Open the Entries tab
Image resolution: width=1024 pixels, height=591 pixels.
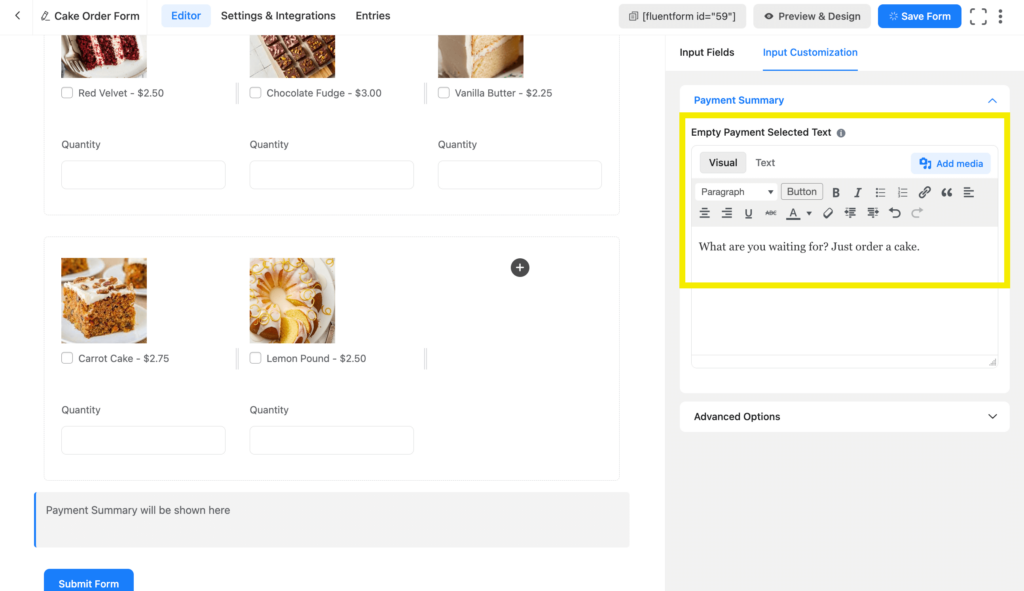[373, 16]
